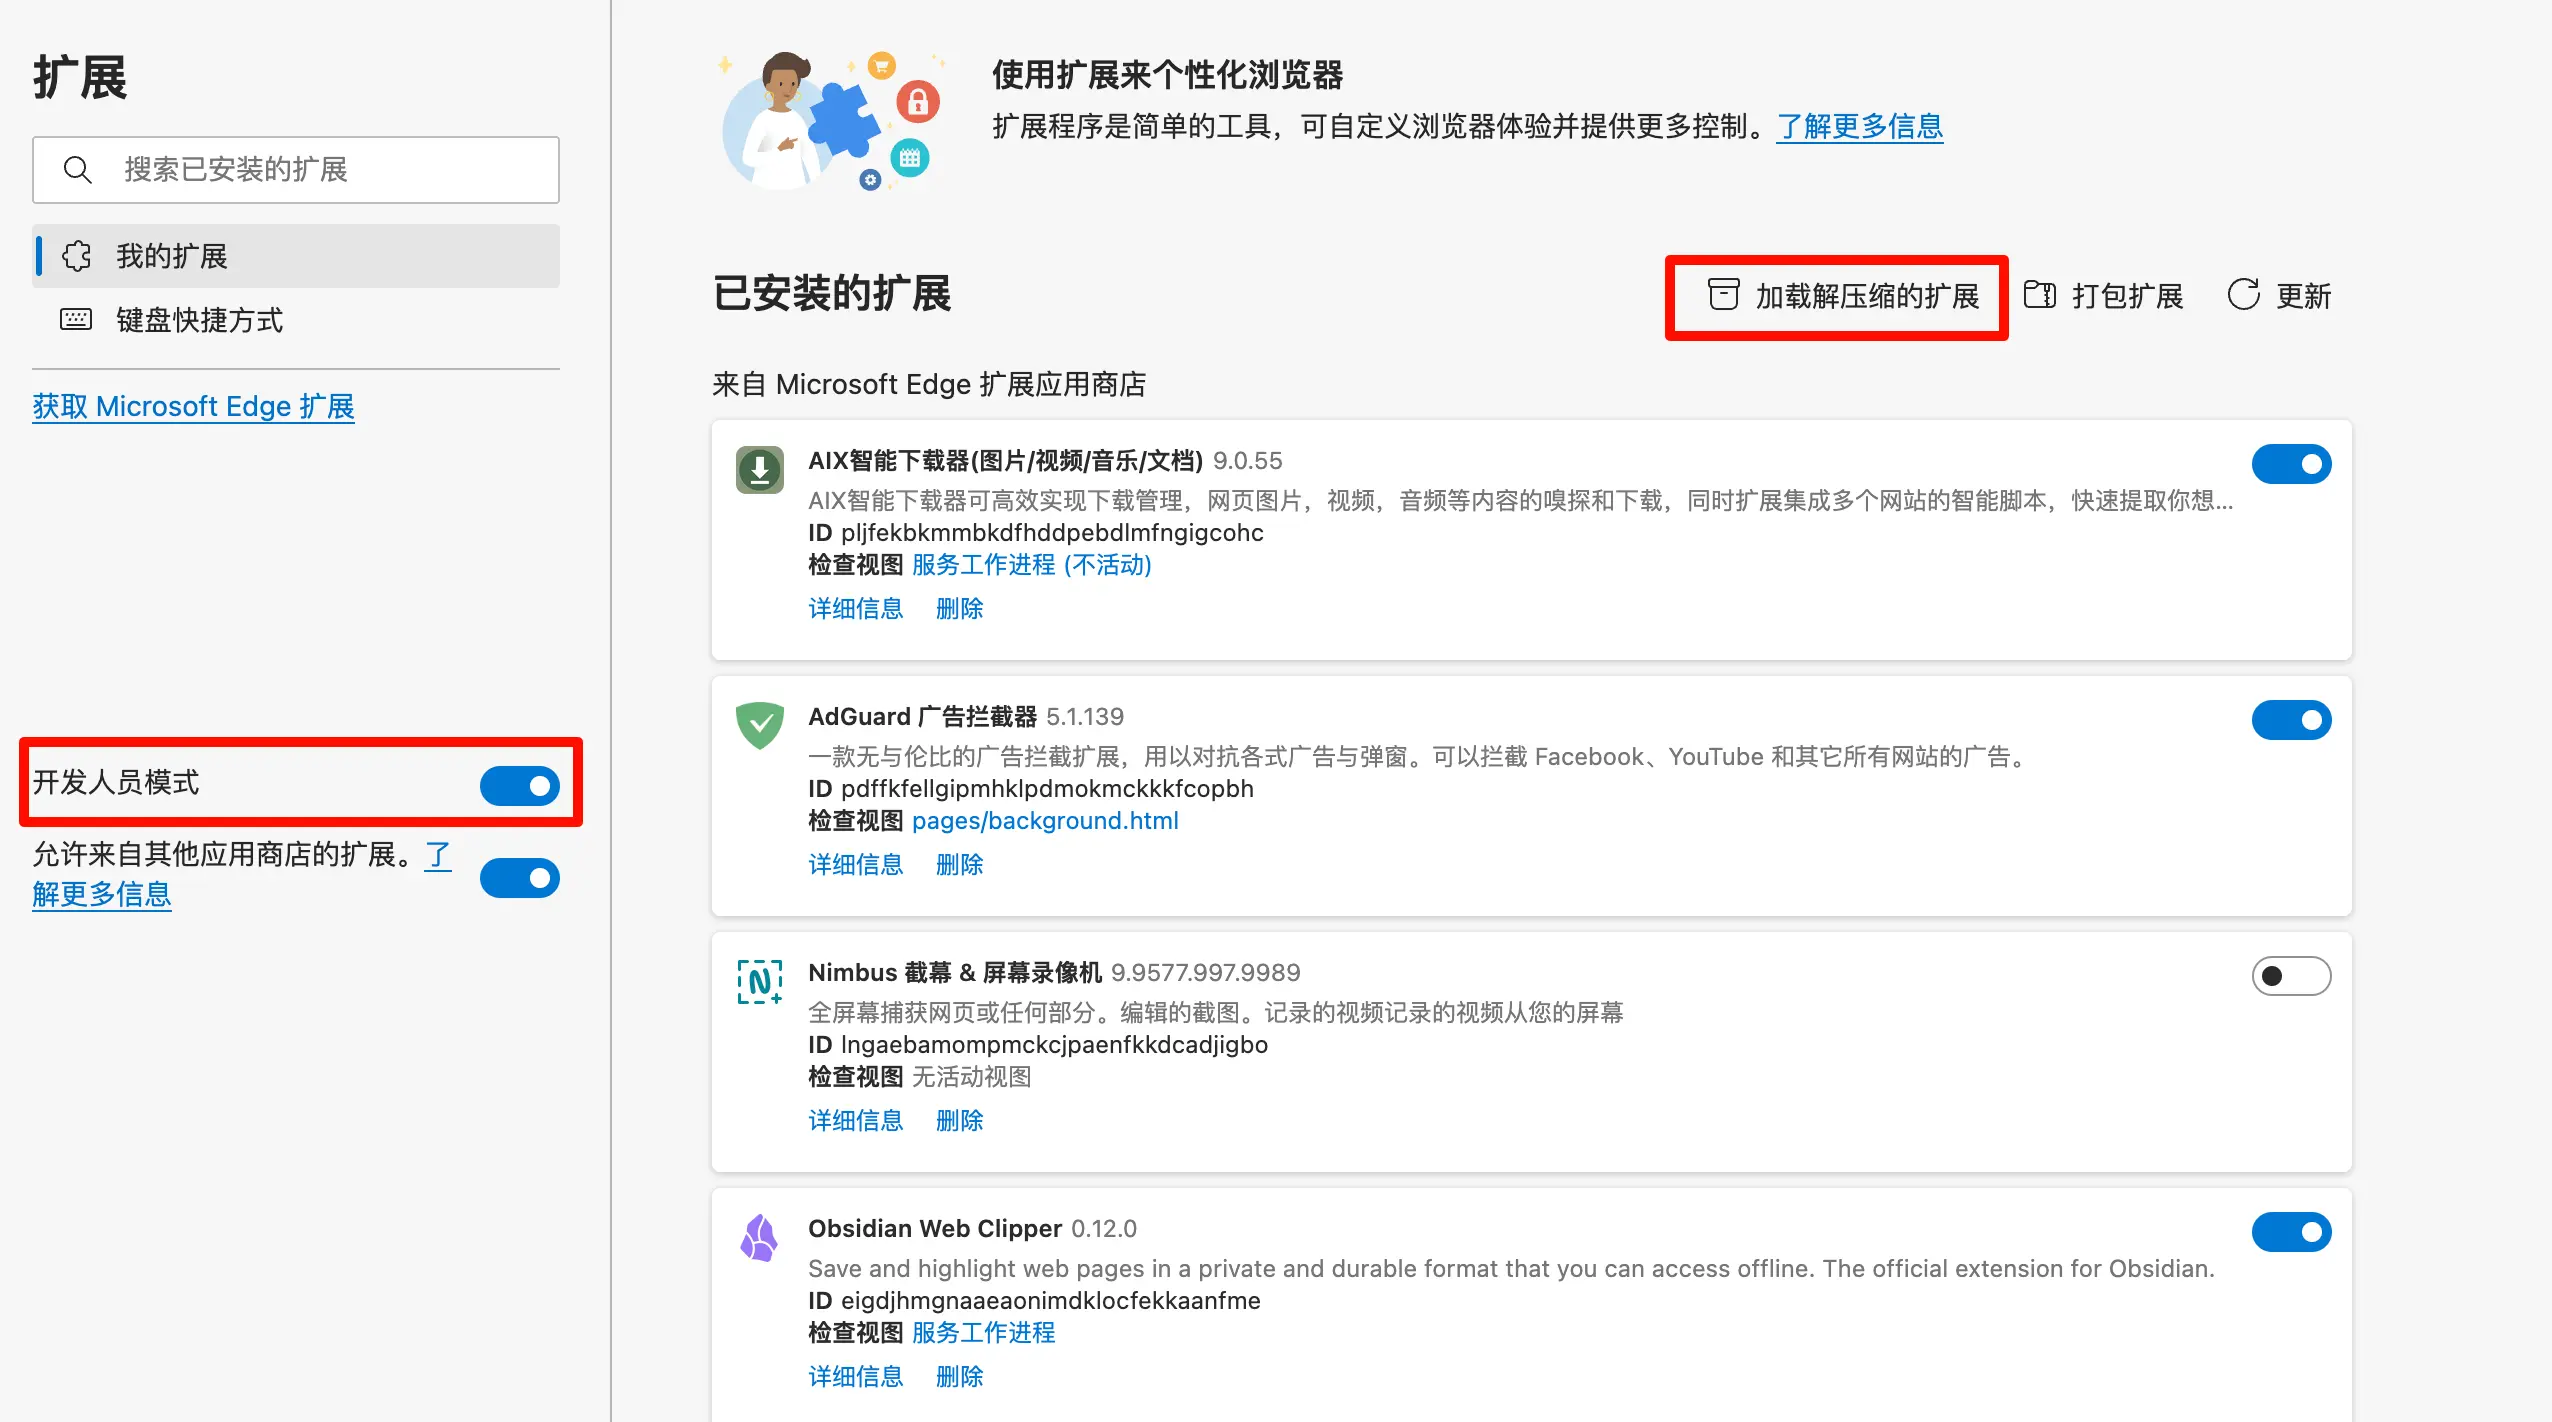Select 我的扩展 in the sidebar

172,256
